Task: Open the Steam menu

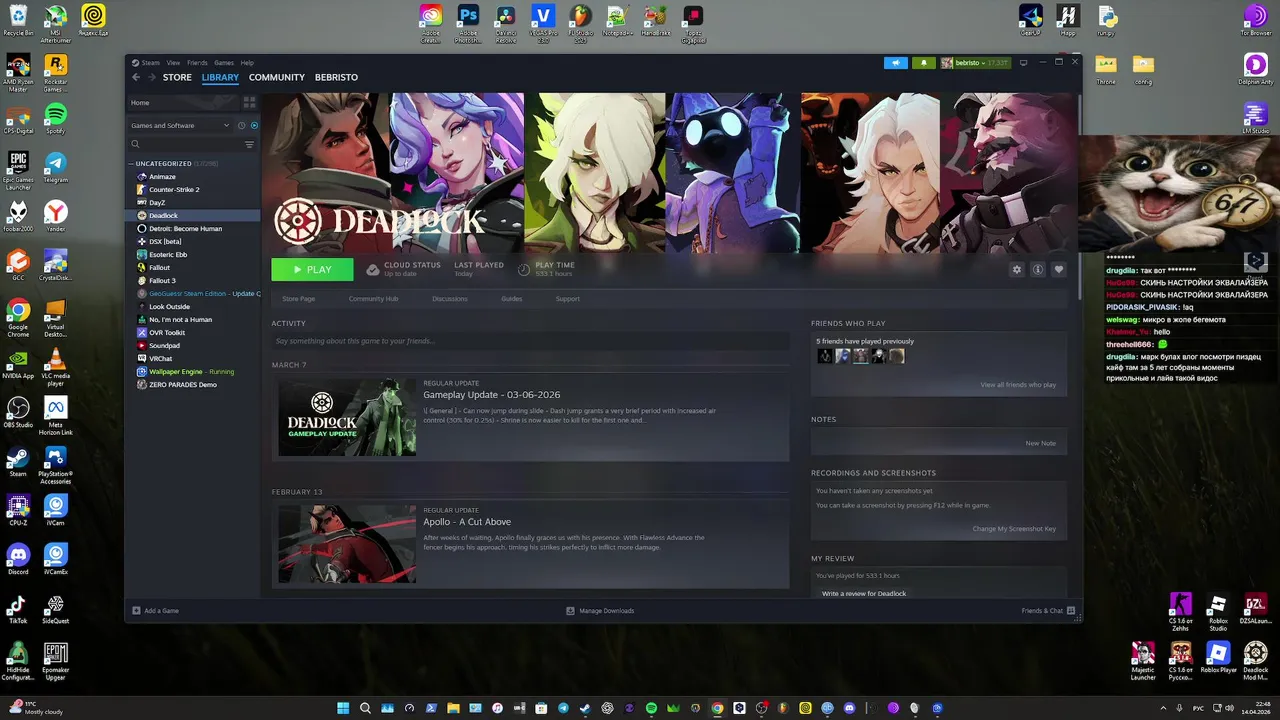Action: point(150,63)
